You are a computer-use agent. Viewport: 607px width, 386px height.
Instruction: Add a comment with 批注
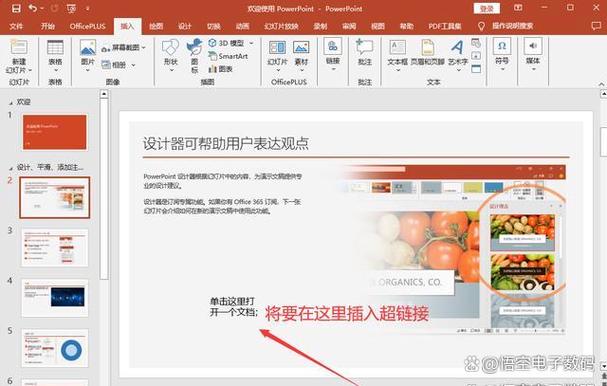pyautogui.click(x=364, y=52)
